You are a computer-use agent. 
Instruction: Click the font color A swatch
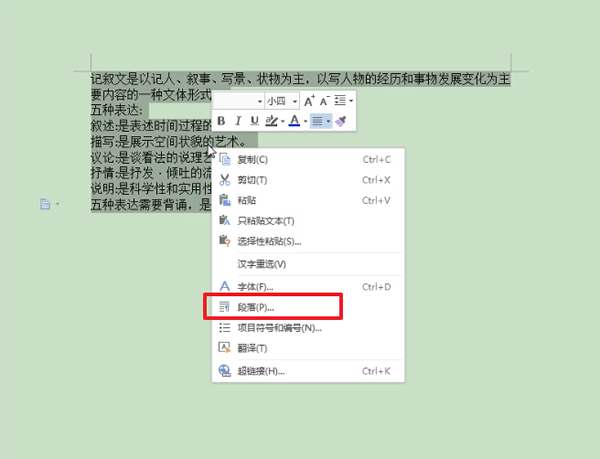click(x=294, y=121)
